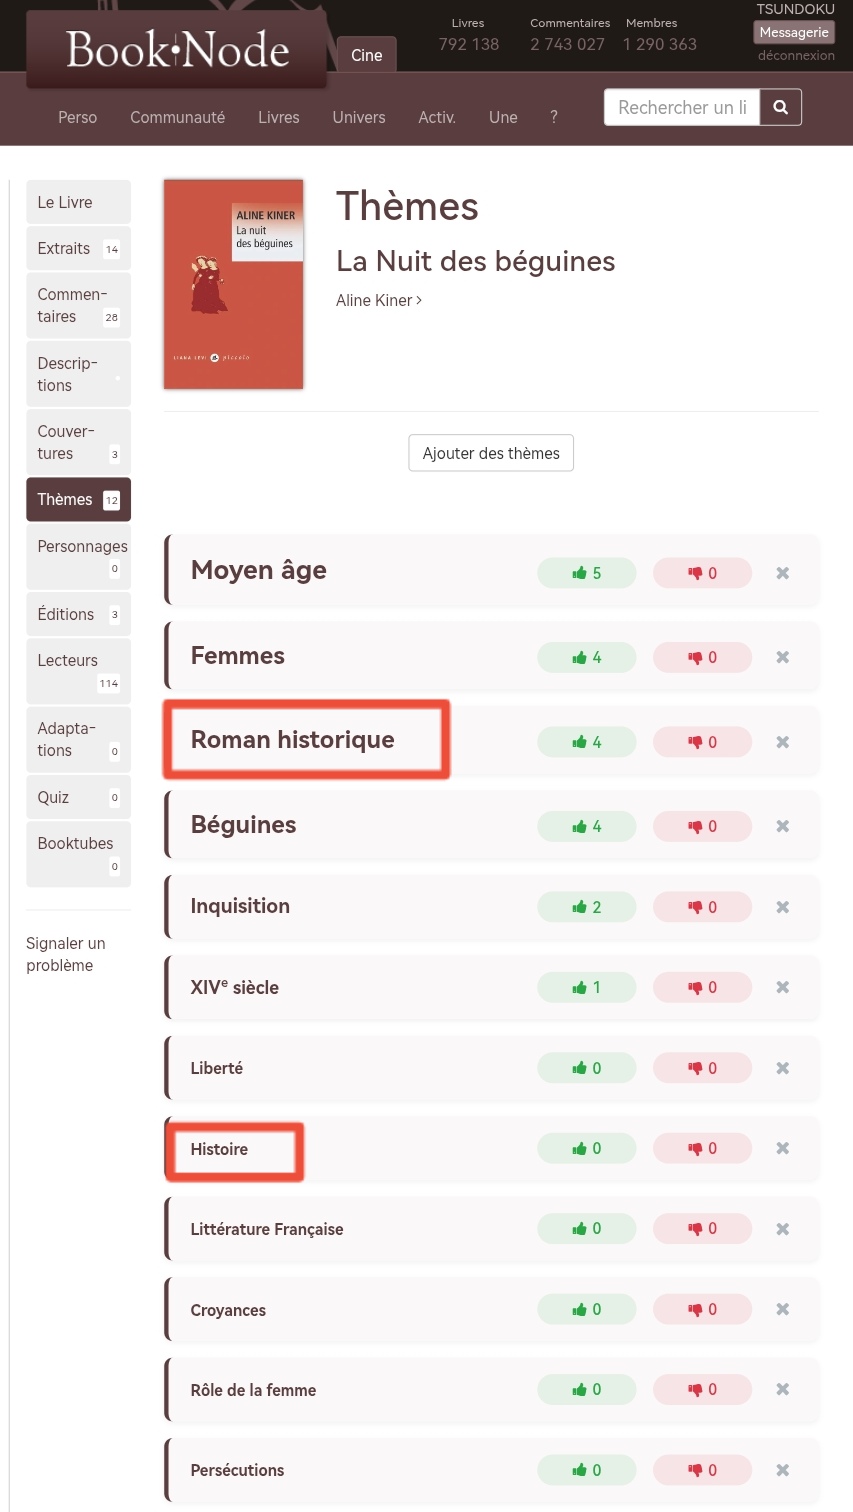The height and width of the screenshot is (1512, 853).
Task: Open the Éditions sidebar section
Action: pyautogui.click(x=78, y=614)
